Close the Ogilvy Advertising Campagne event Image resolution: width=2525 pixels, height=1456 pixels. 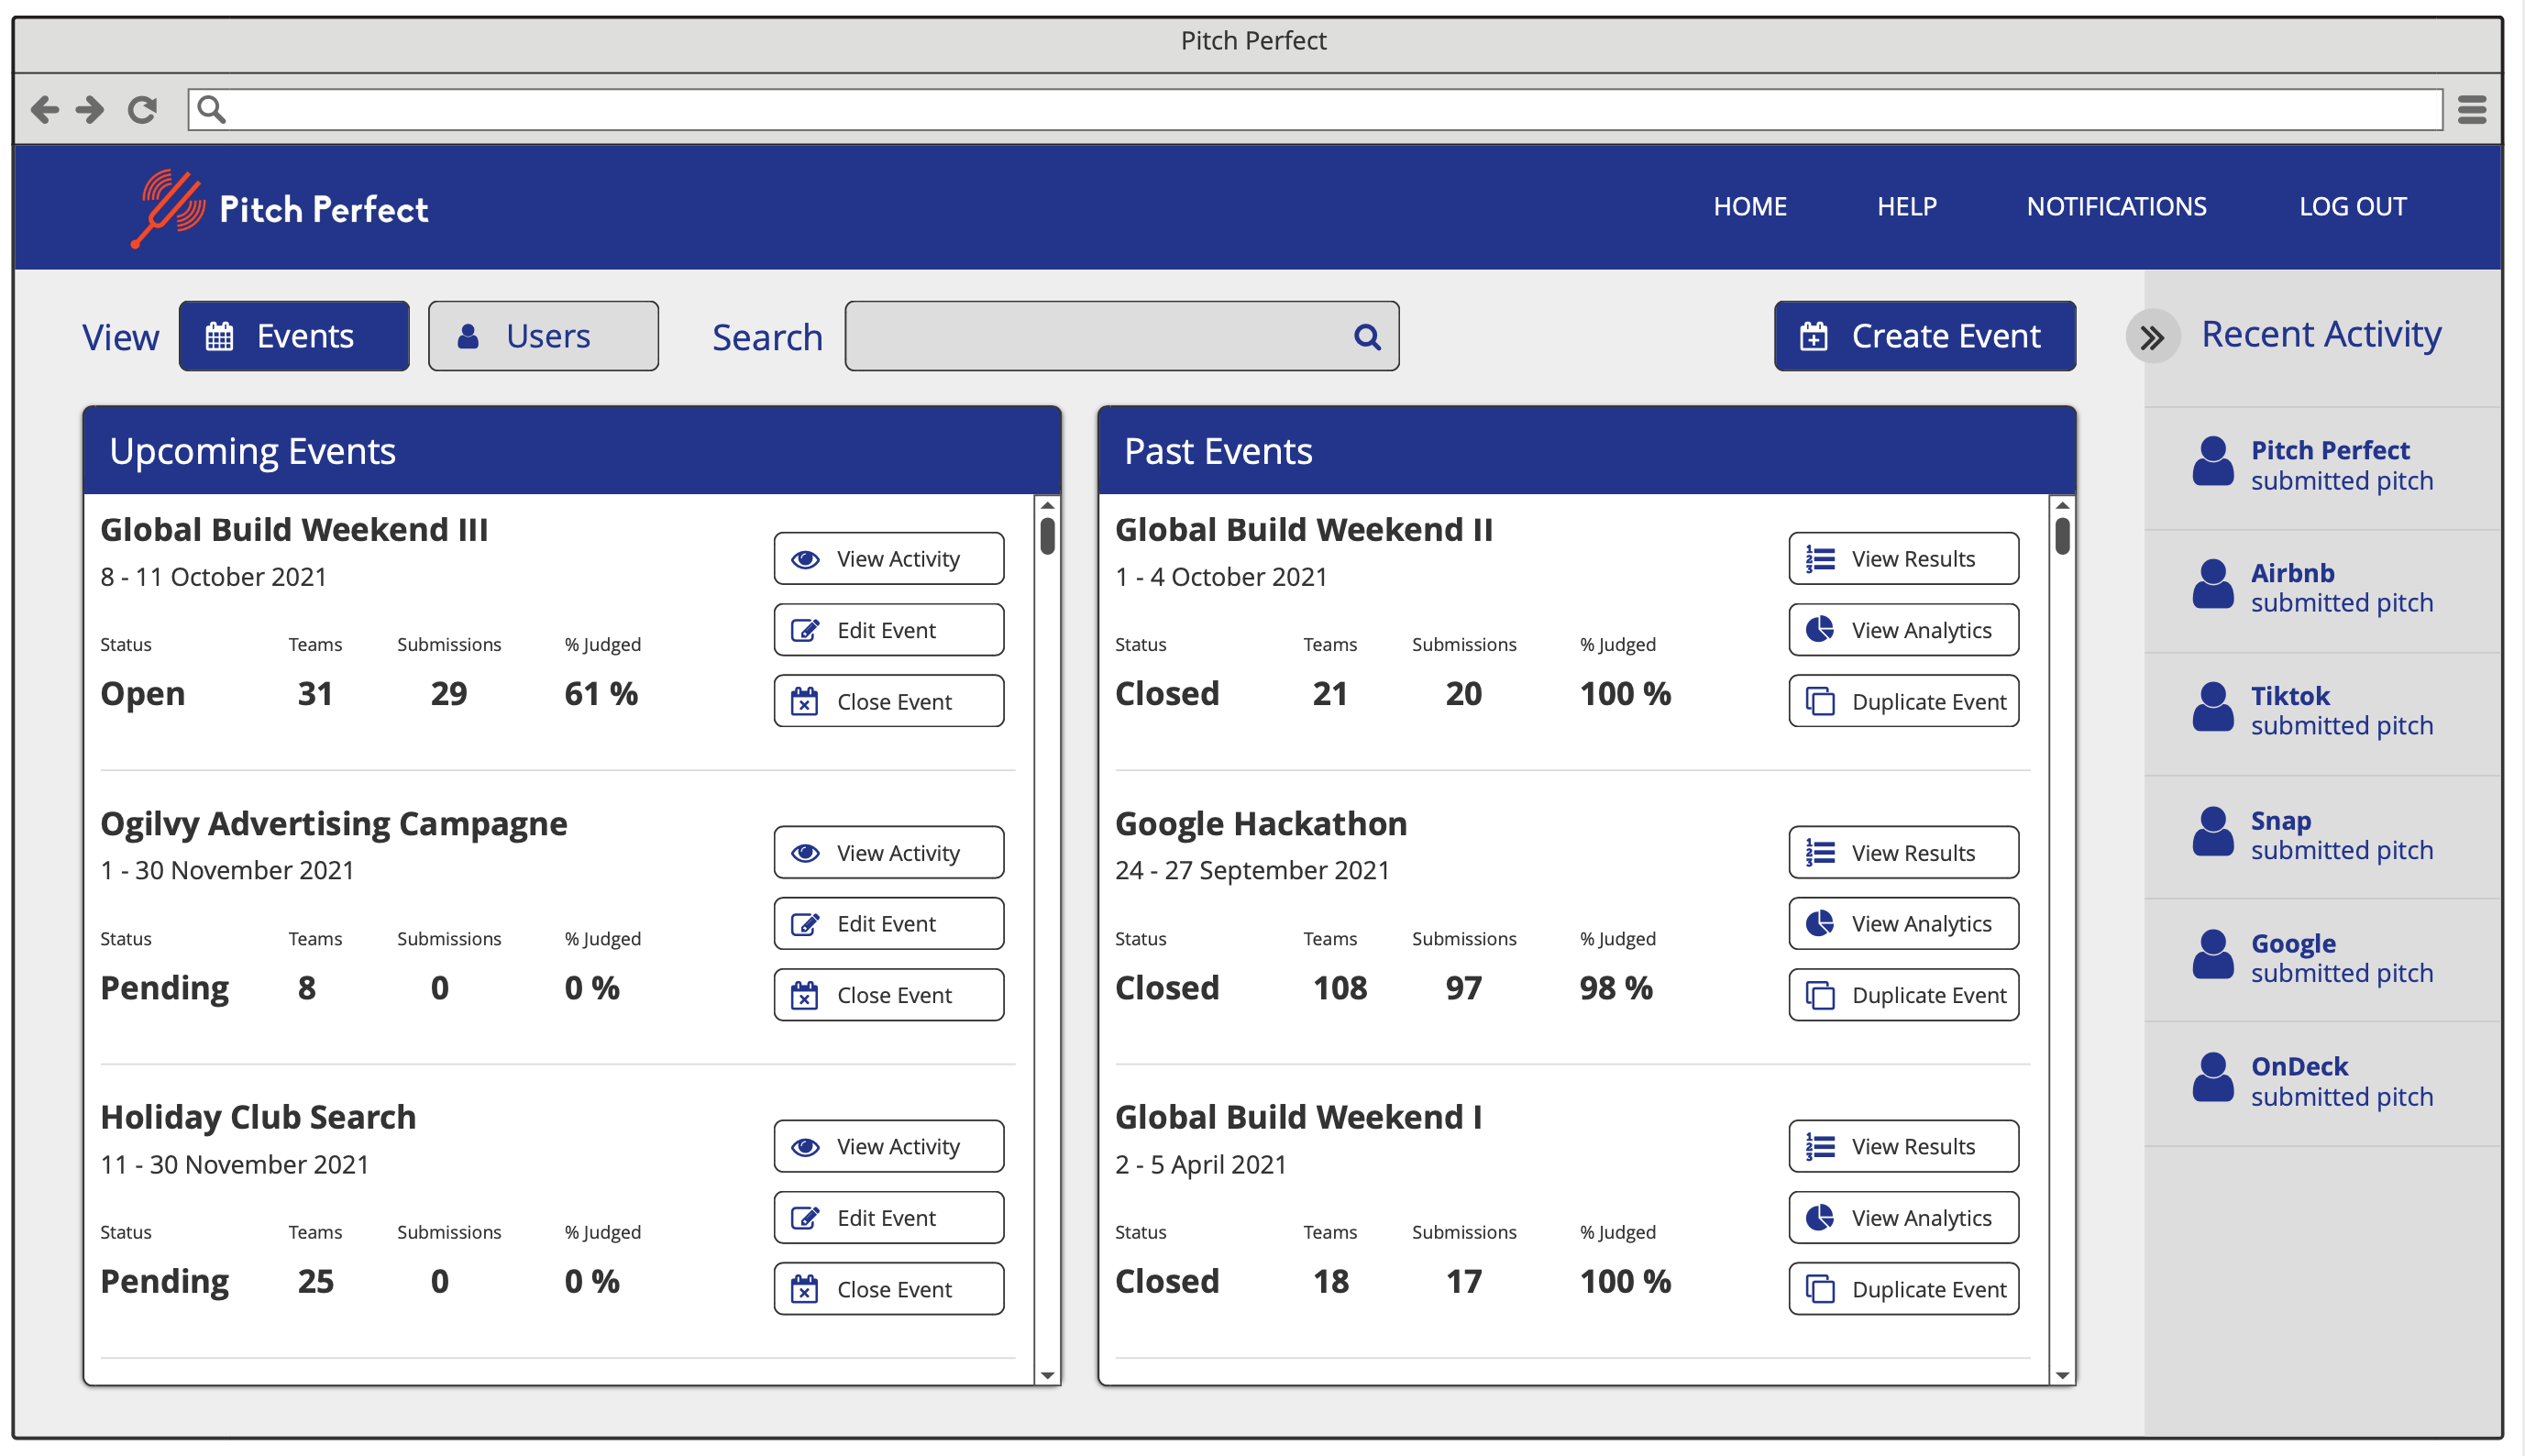point(888,995)
